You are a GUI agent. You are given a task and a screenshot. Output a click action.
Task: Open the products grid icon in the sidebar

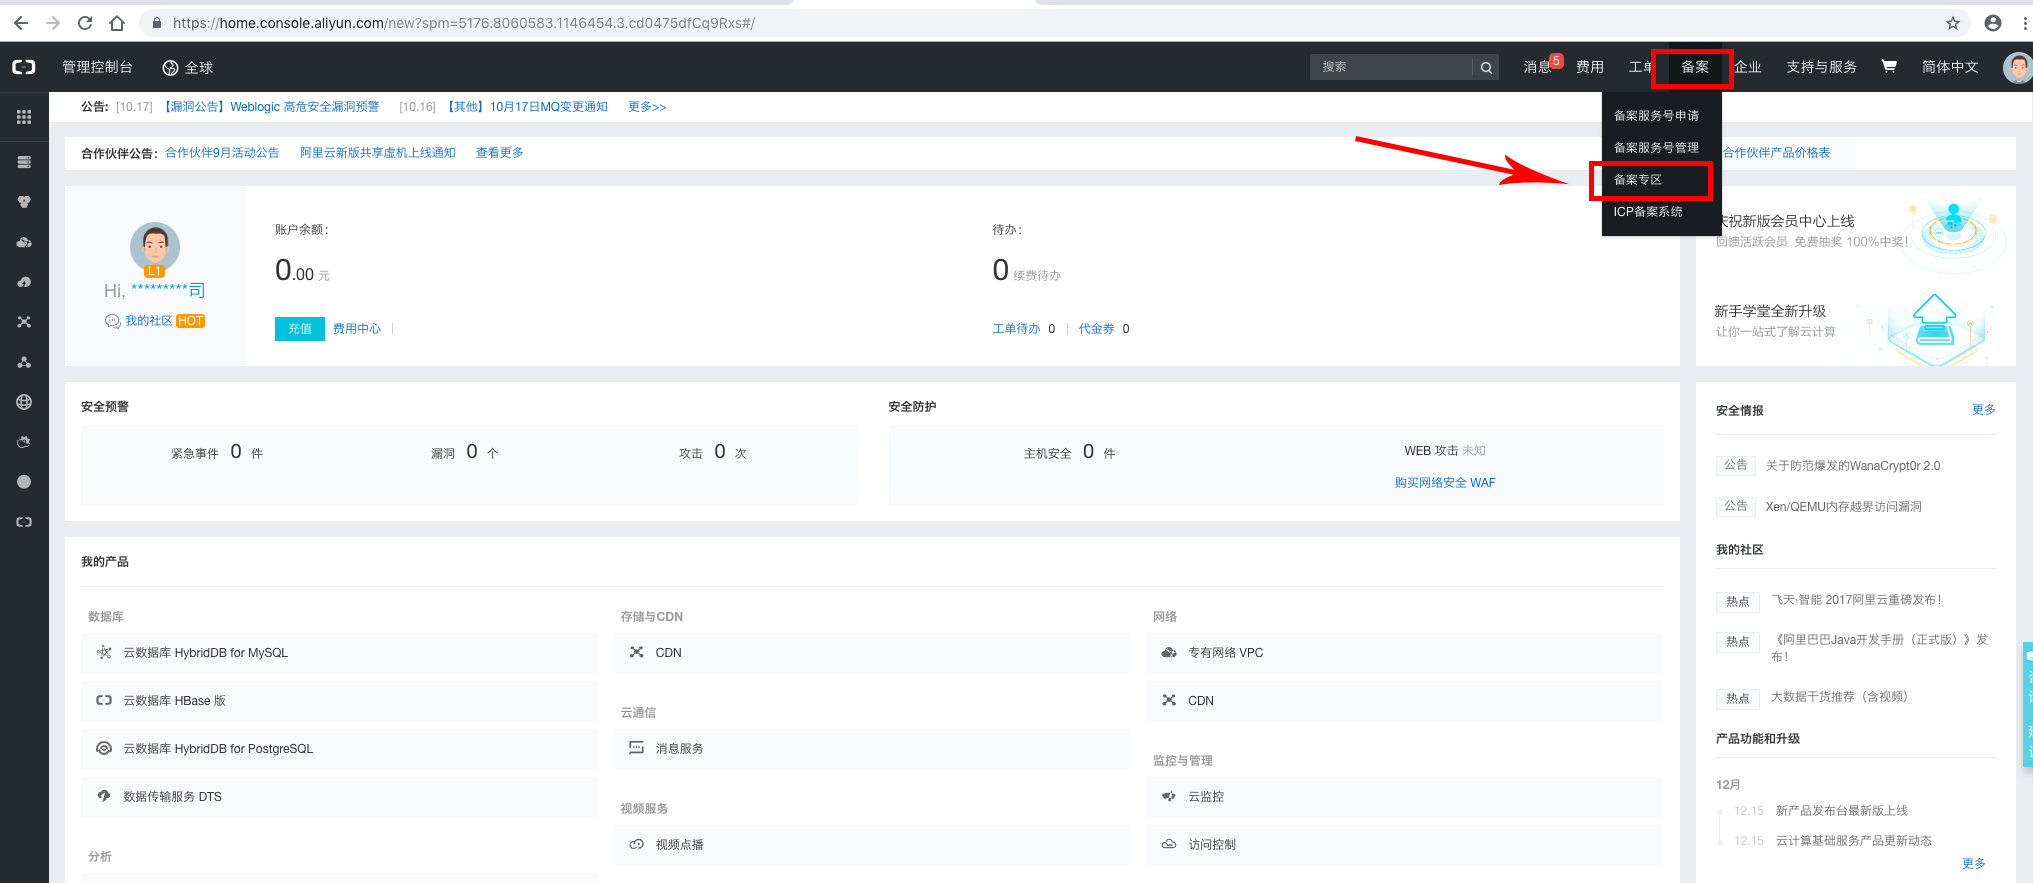24,117
